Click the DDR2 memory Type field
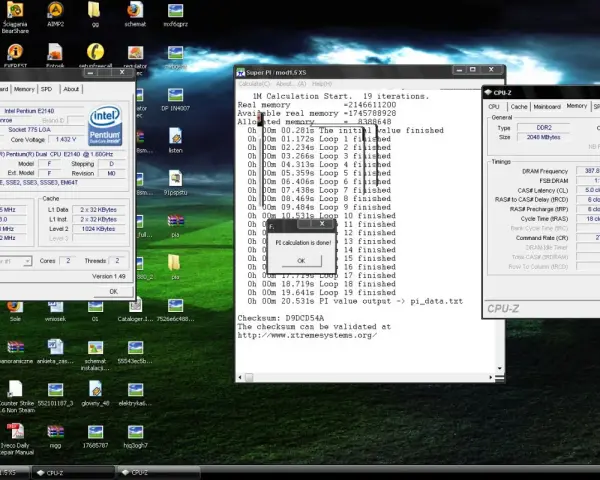The width and height of the screenshot is (600, 480). click(x=544, y=127)
